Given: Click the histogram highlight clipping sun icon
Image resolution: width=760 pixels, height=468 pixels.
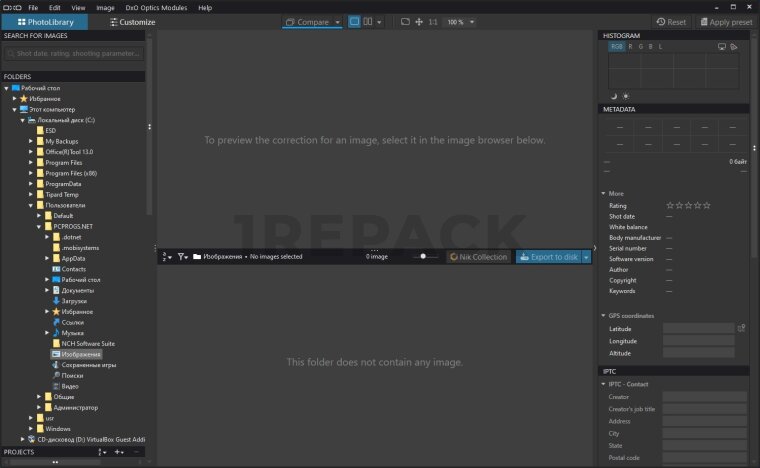Looking at the screenshot, I should [626, 96].
